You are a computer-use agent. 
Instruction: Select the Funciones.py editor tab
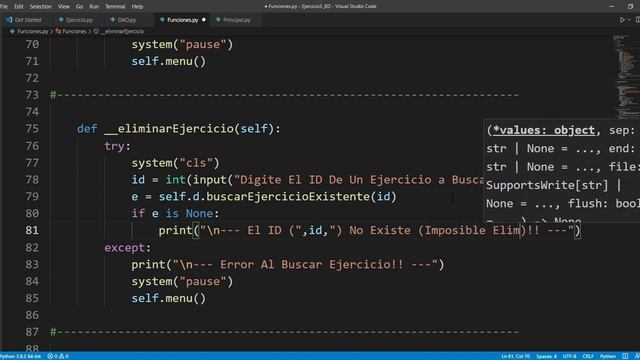click(182, 20)
